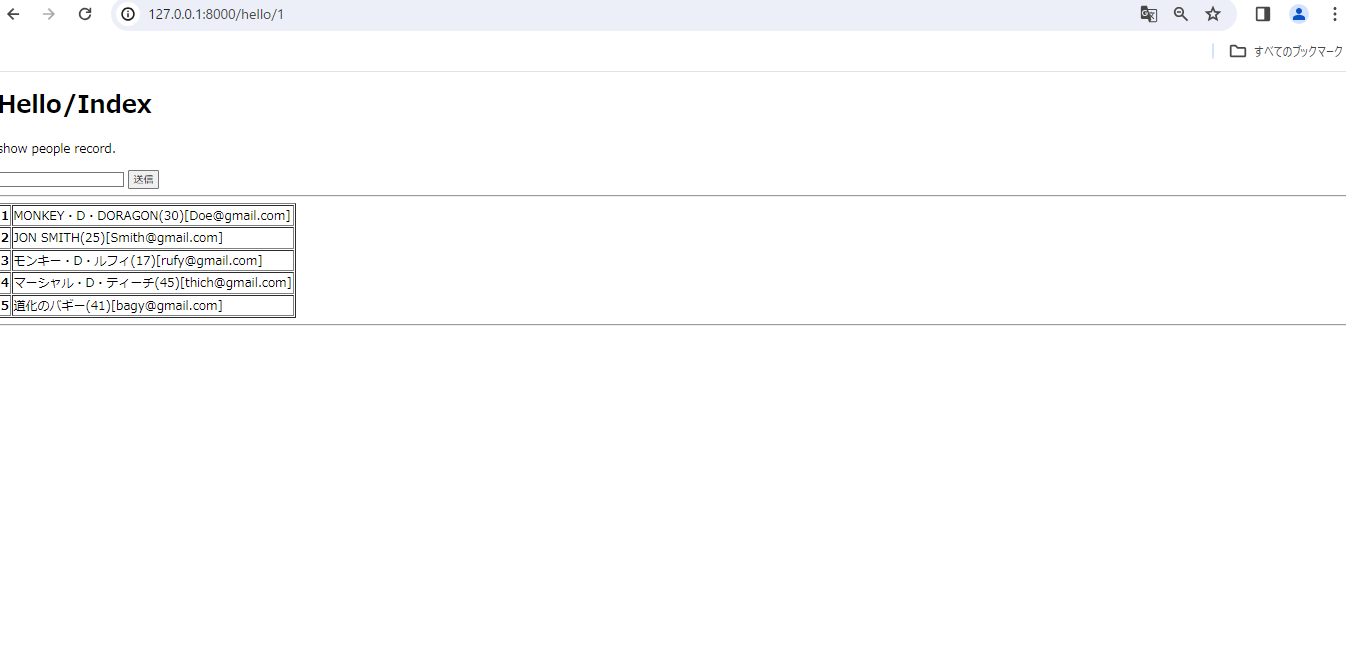Click the browser forward arrow
This screenshot has width=1346, height=668.
click(49, 14)
